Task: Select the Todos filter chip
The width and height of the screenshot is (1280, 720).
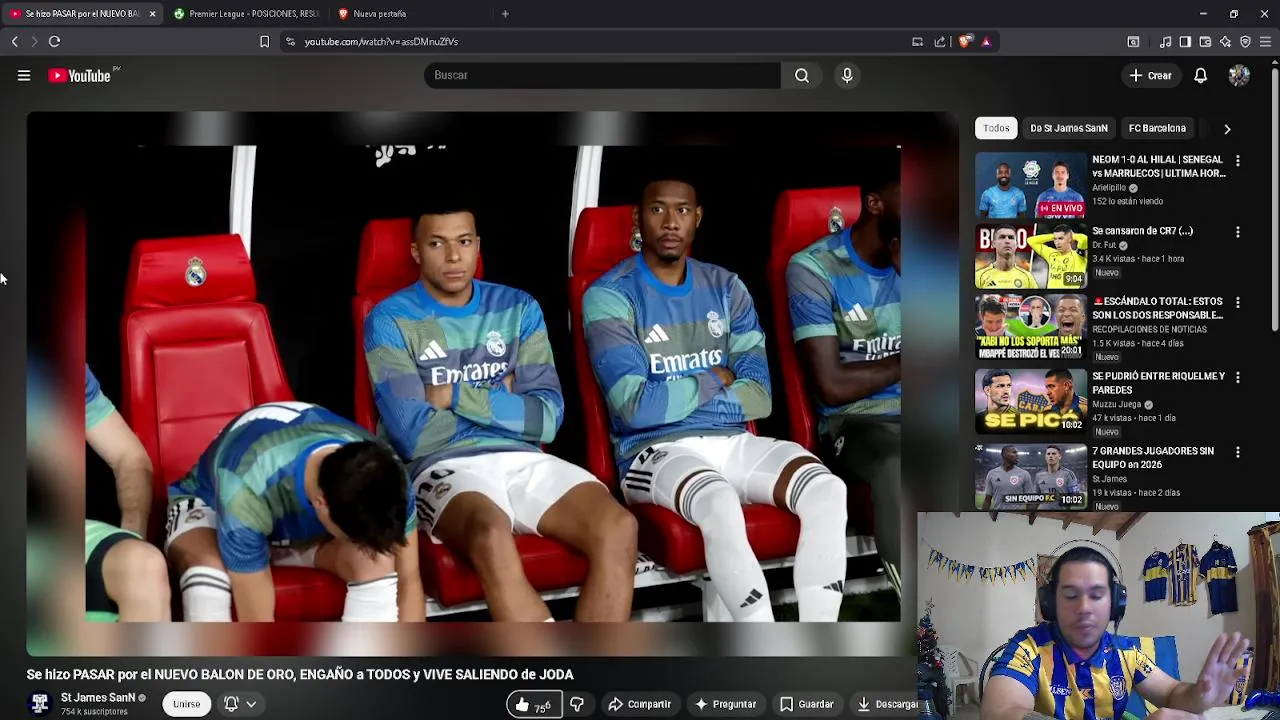Action: coord(996,128)
